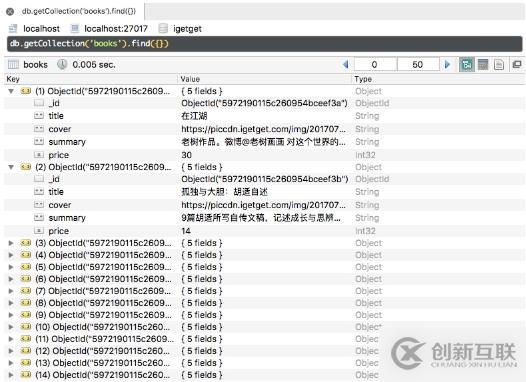Click the localhost connection icon
The width and height of the screenshot is (526, 382).
click(x=13, y=29)
